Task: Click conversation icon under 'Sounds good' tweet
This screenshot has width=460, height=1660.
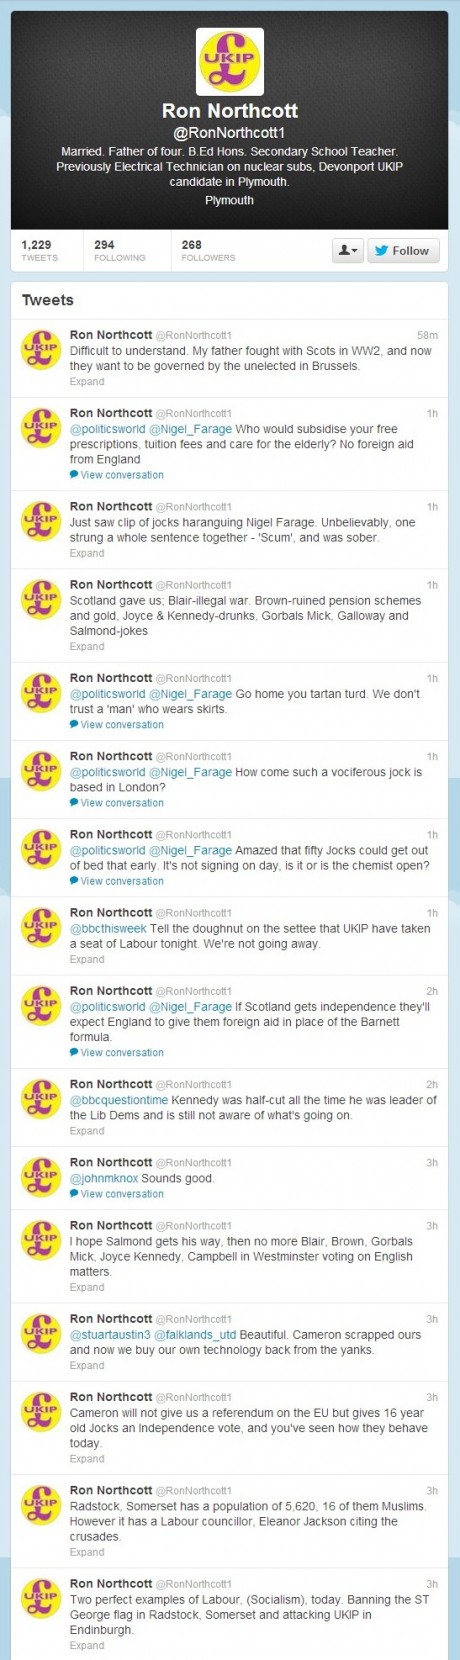Action: pos(74,1194)
